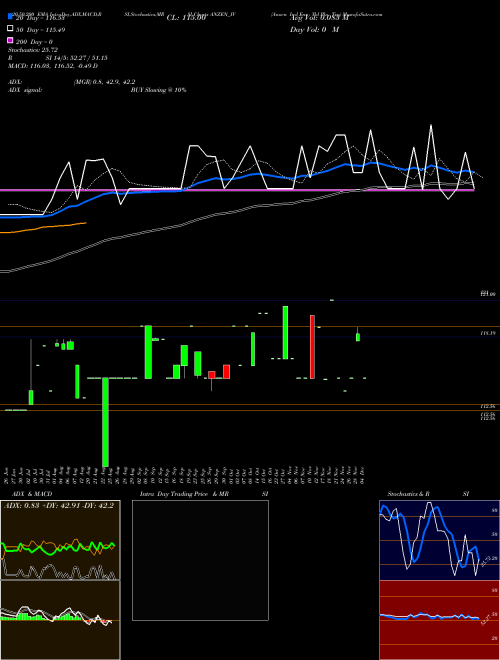Click the magenta 200 Day legend swatch
Viewport: 500px width, 660px height.
pyautogui.click(x=10, y=40)
